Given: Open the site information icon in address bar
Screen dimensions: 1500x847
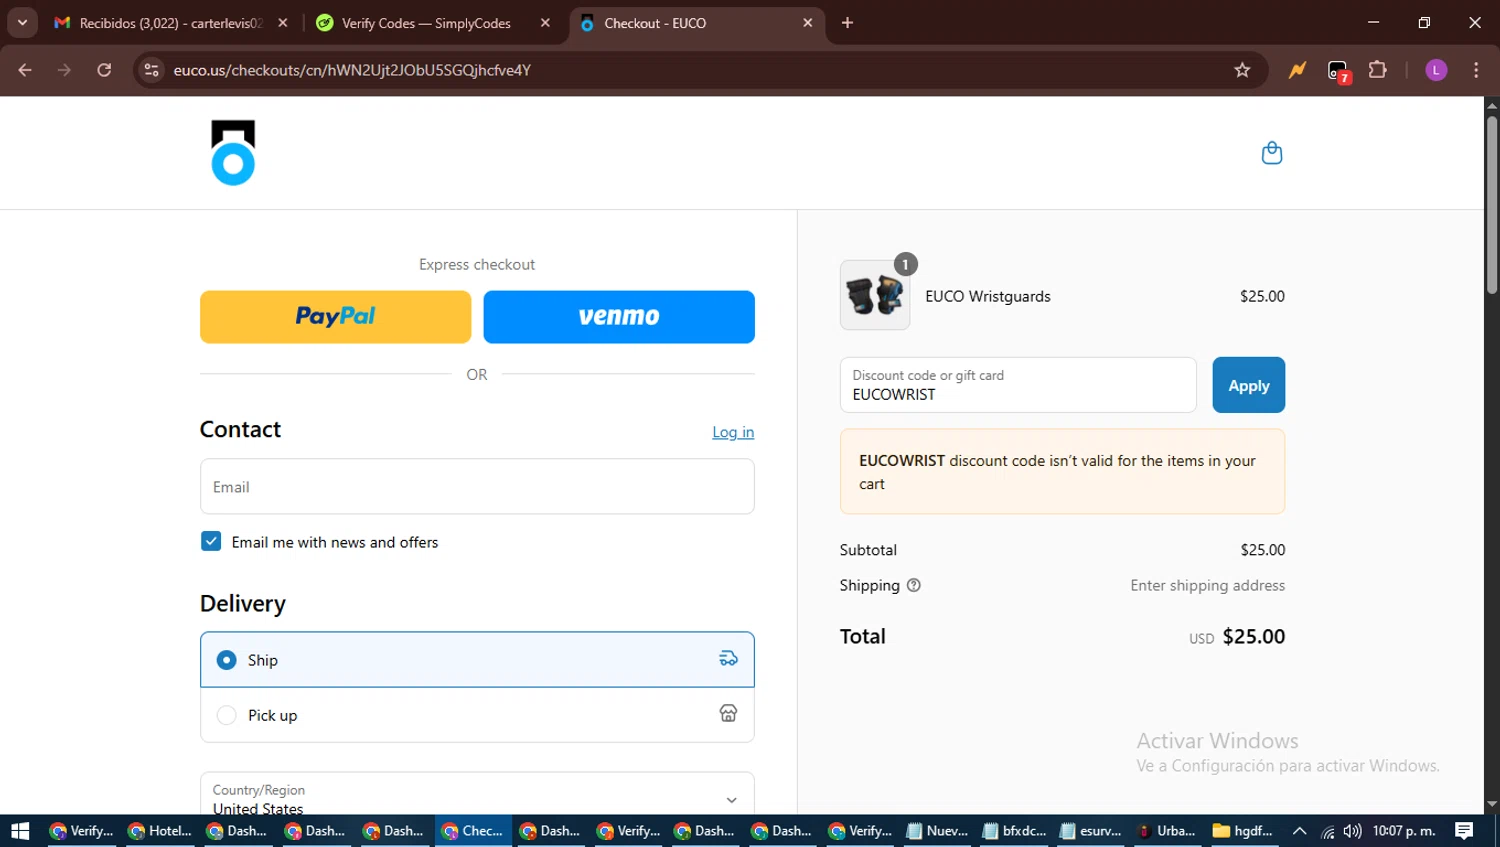Looking at the screenshot, I should point(151,70).
